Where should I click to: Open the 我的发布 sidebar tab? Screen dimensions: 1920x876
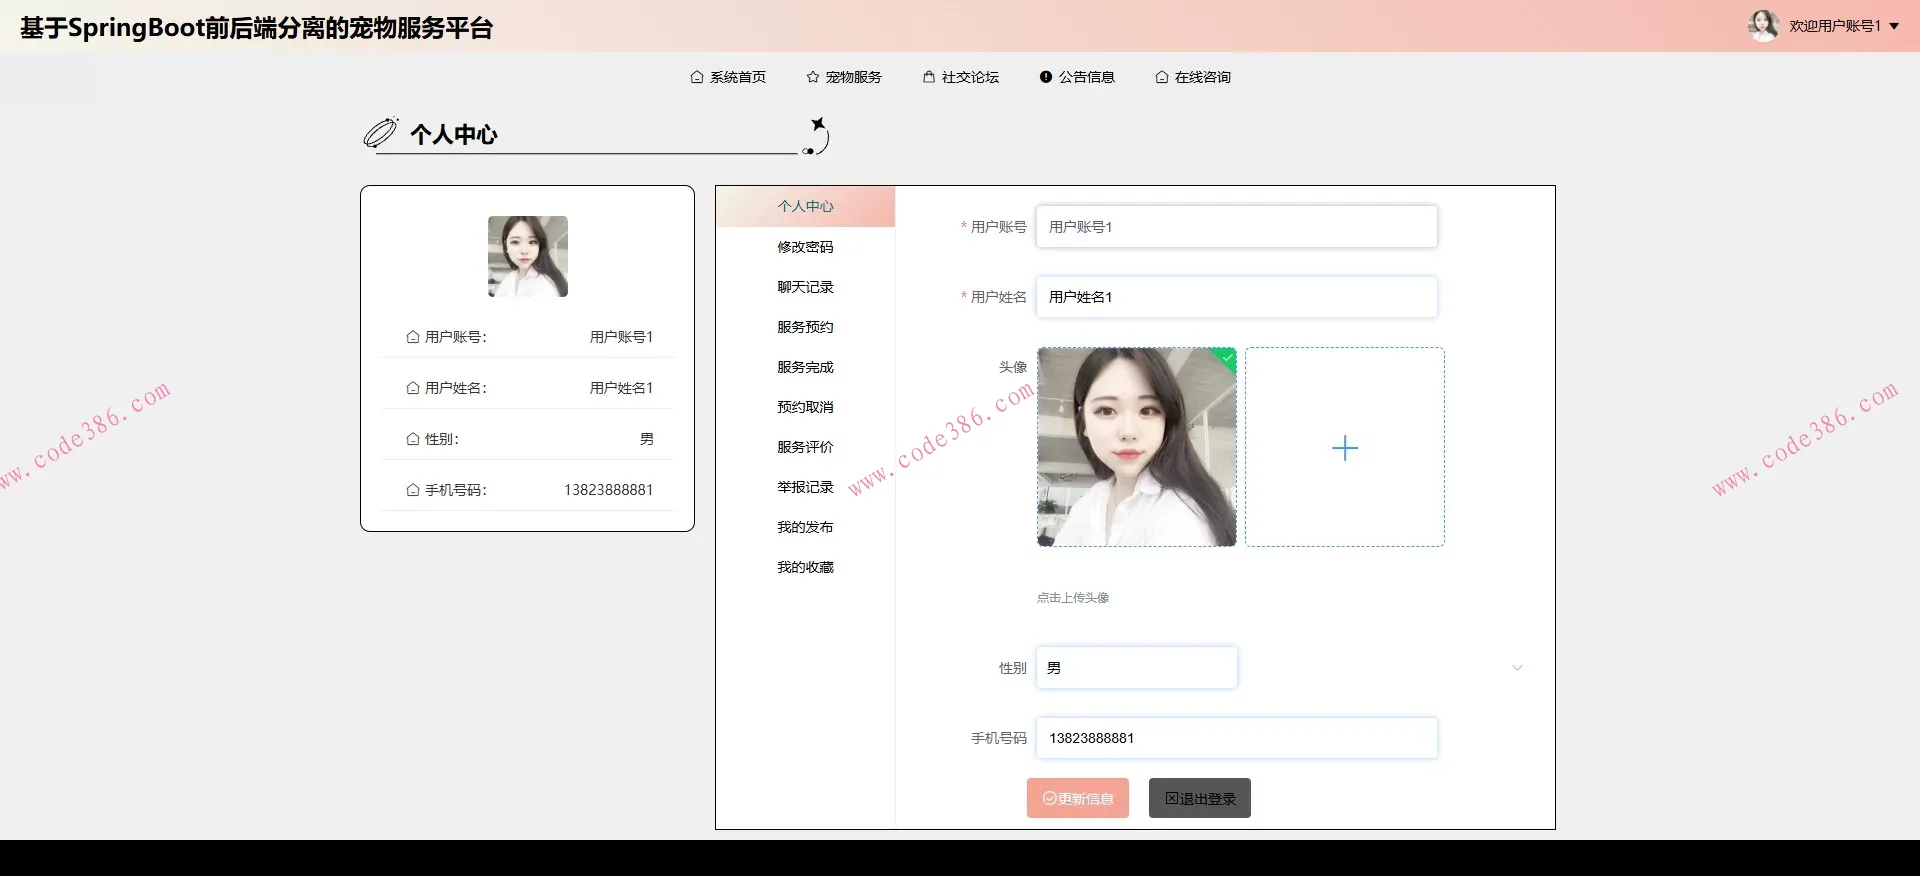pyautogui.click(x=805, y=527)
